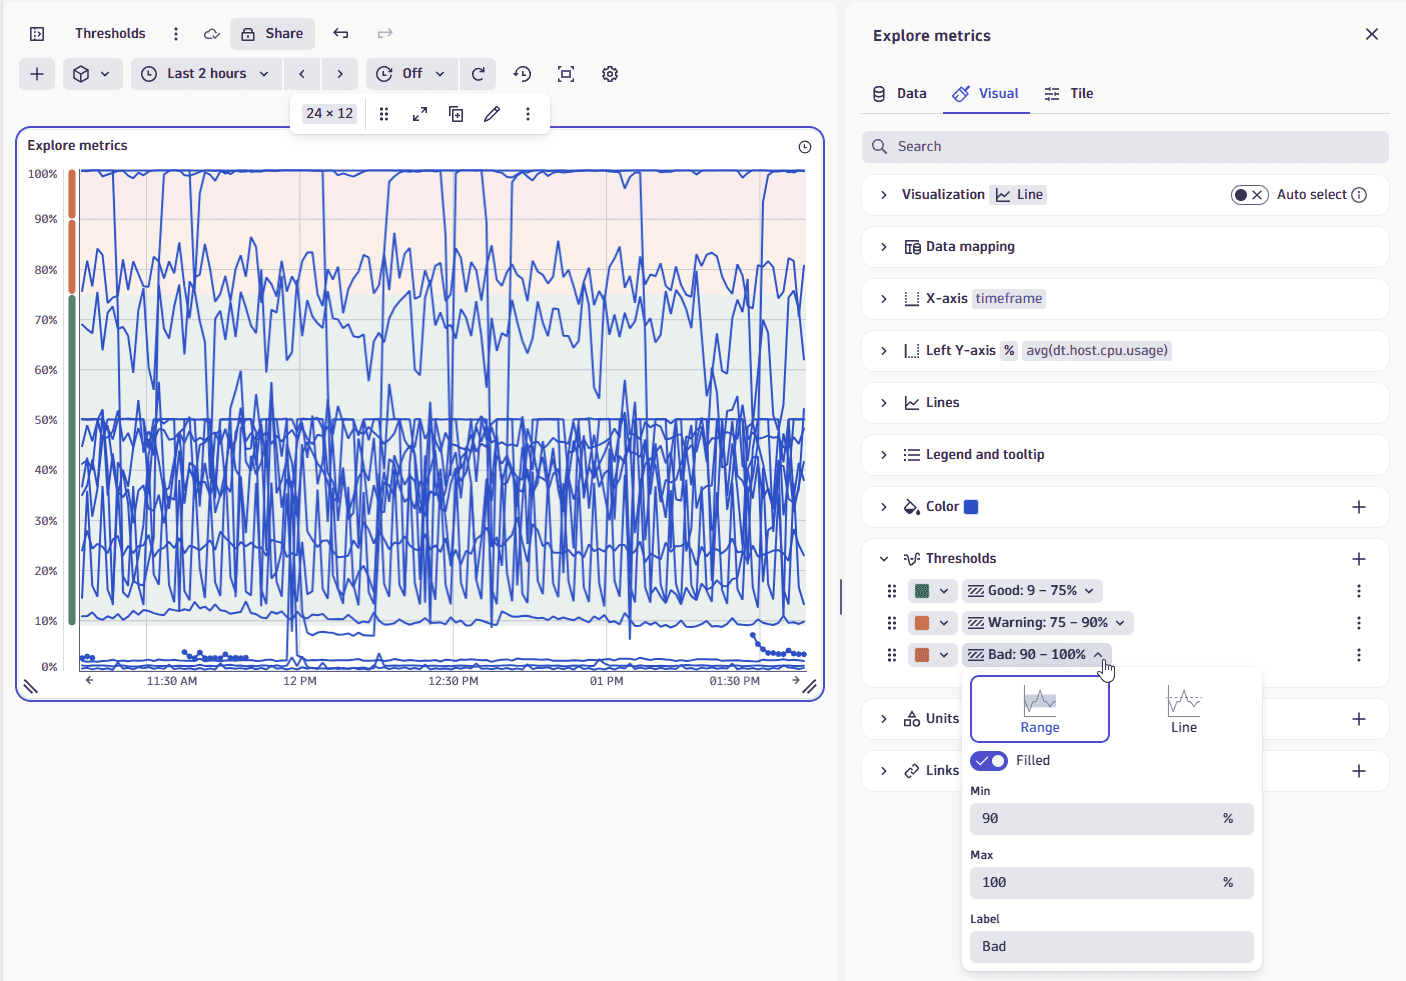Screen dimensions: 1406x981
Task: Close the Explore metrics panel
Action: tap(1372, 35)
